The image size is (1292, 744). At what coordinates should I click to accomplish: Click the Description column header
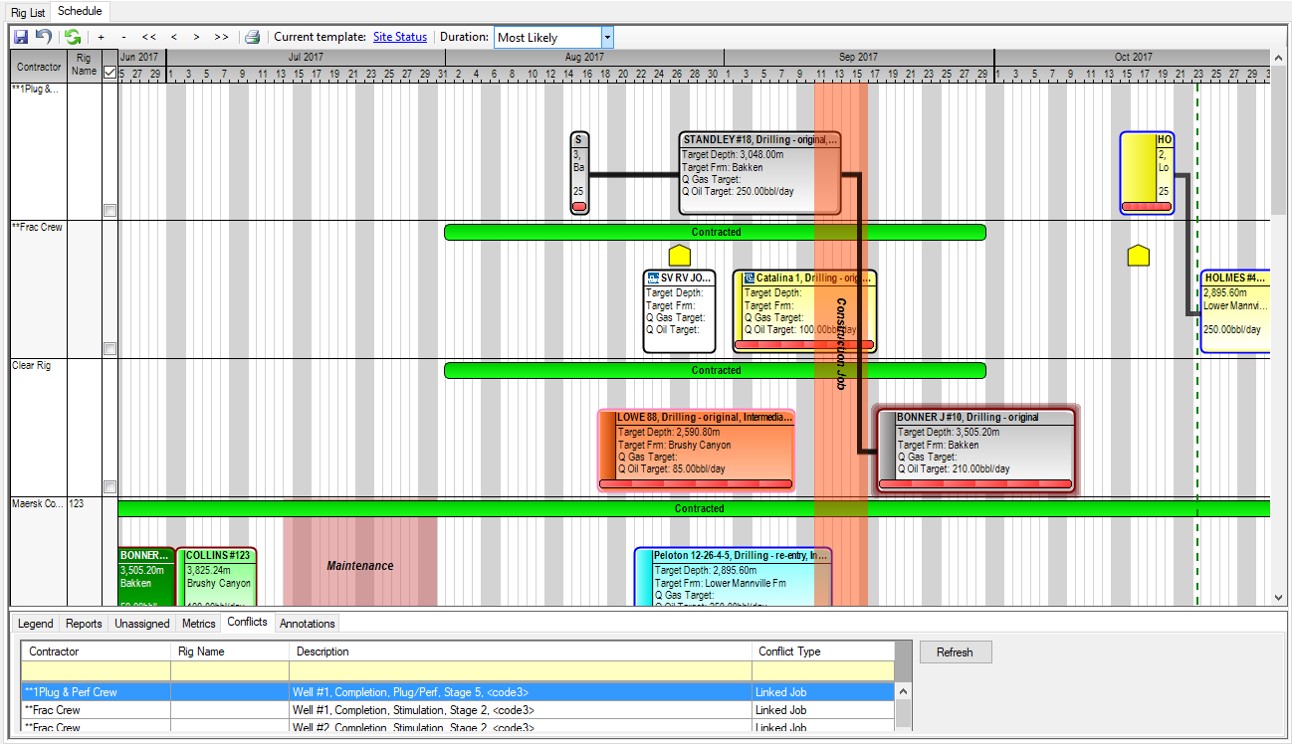click(x=521, y=651)
